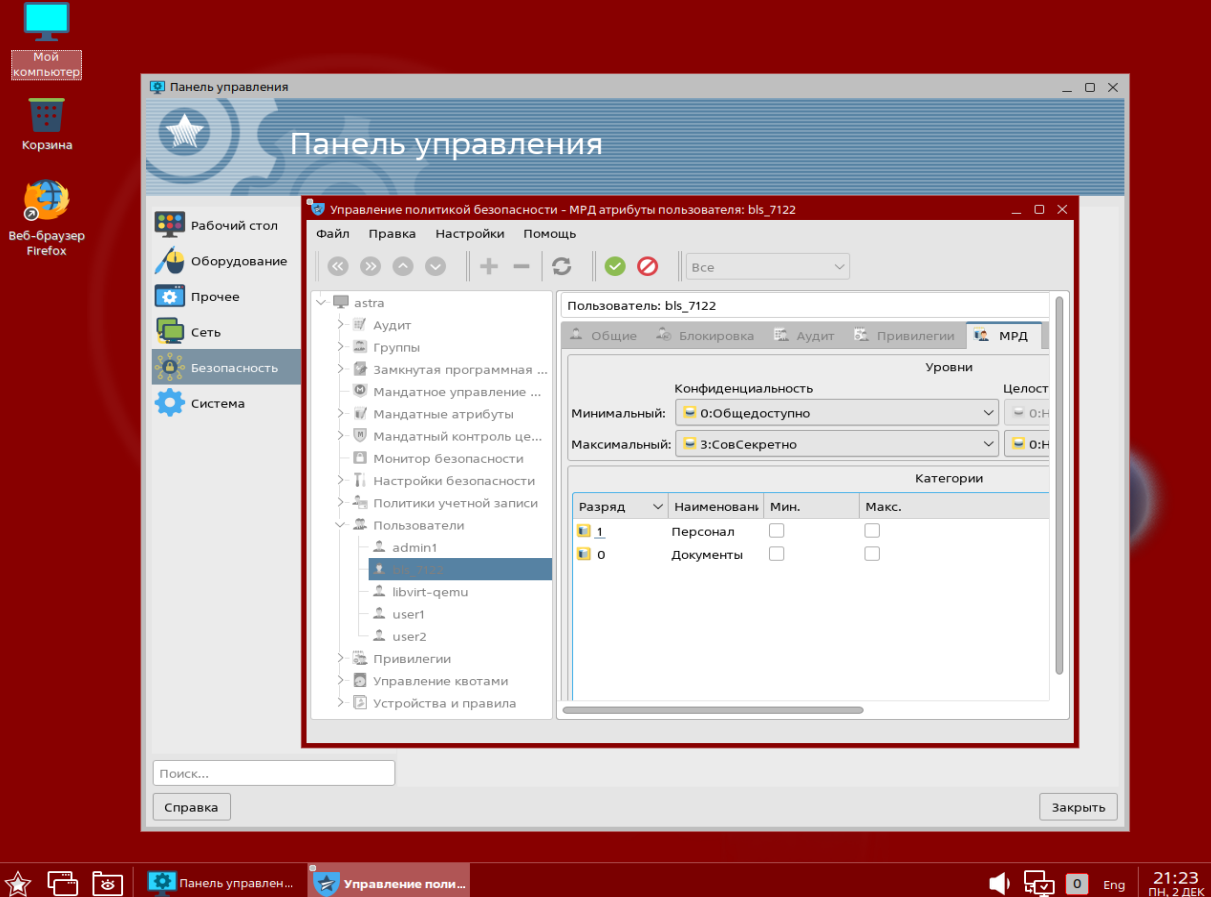Open Максимальный confidentiality level dropdown
The height and width of the screenshot is (897, 1211).
pos(837,444)
